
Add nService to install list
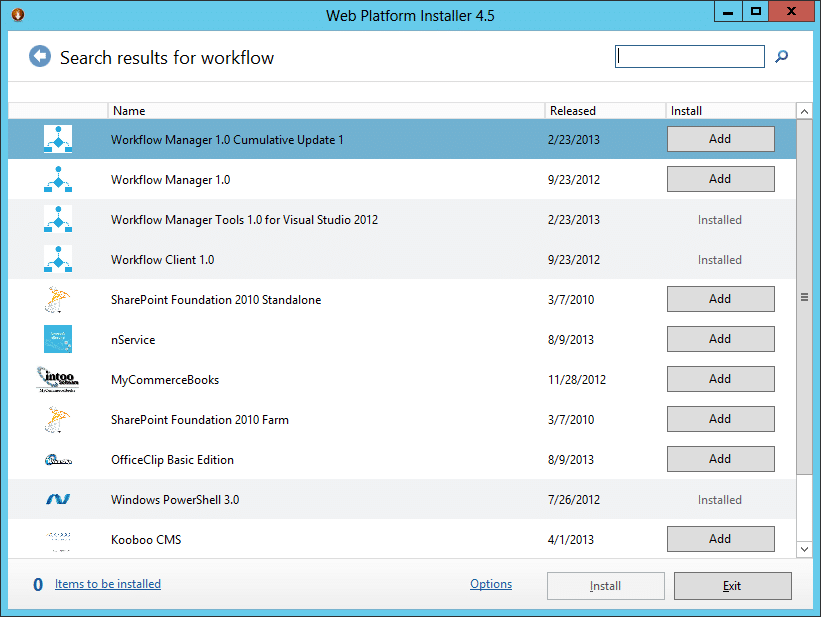[x=720, y=339]
